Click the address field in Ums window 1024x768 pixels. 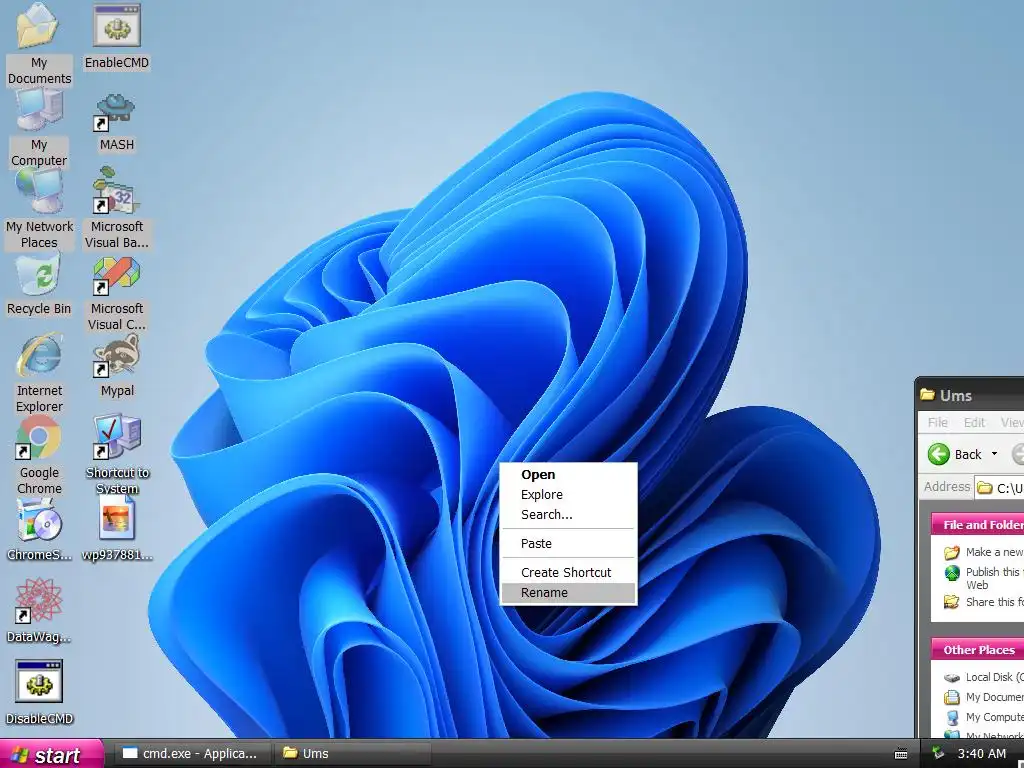pyautogui.click(x=999, y=488)
